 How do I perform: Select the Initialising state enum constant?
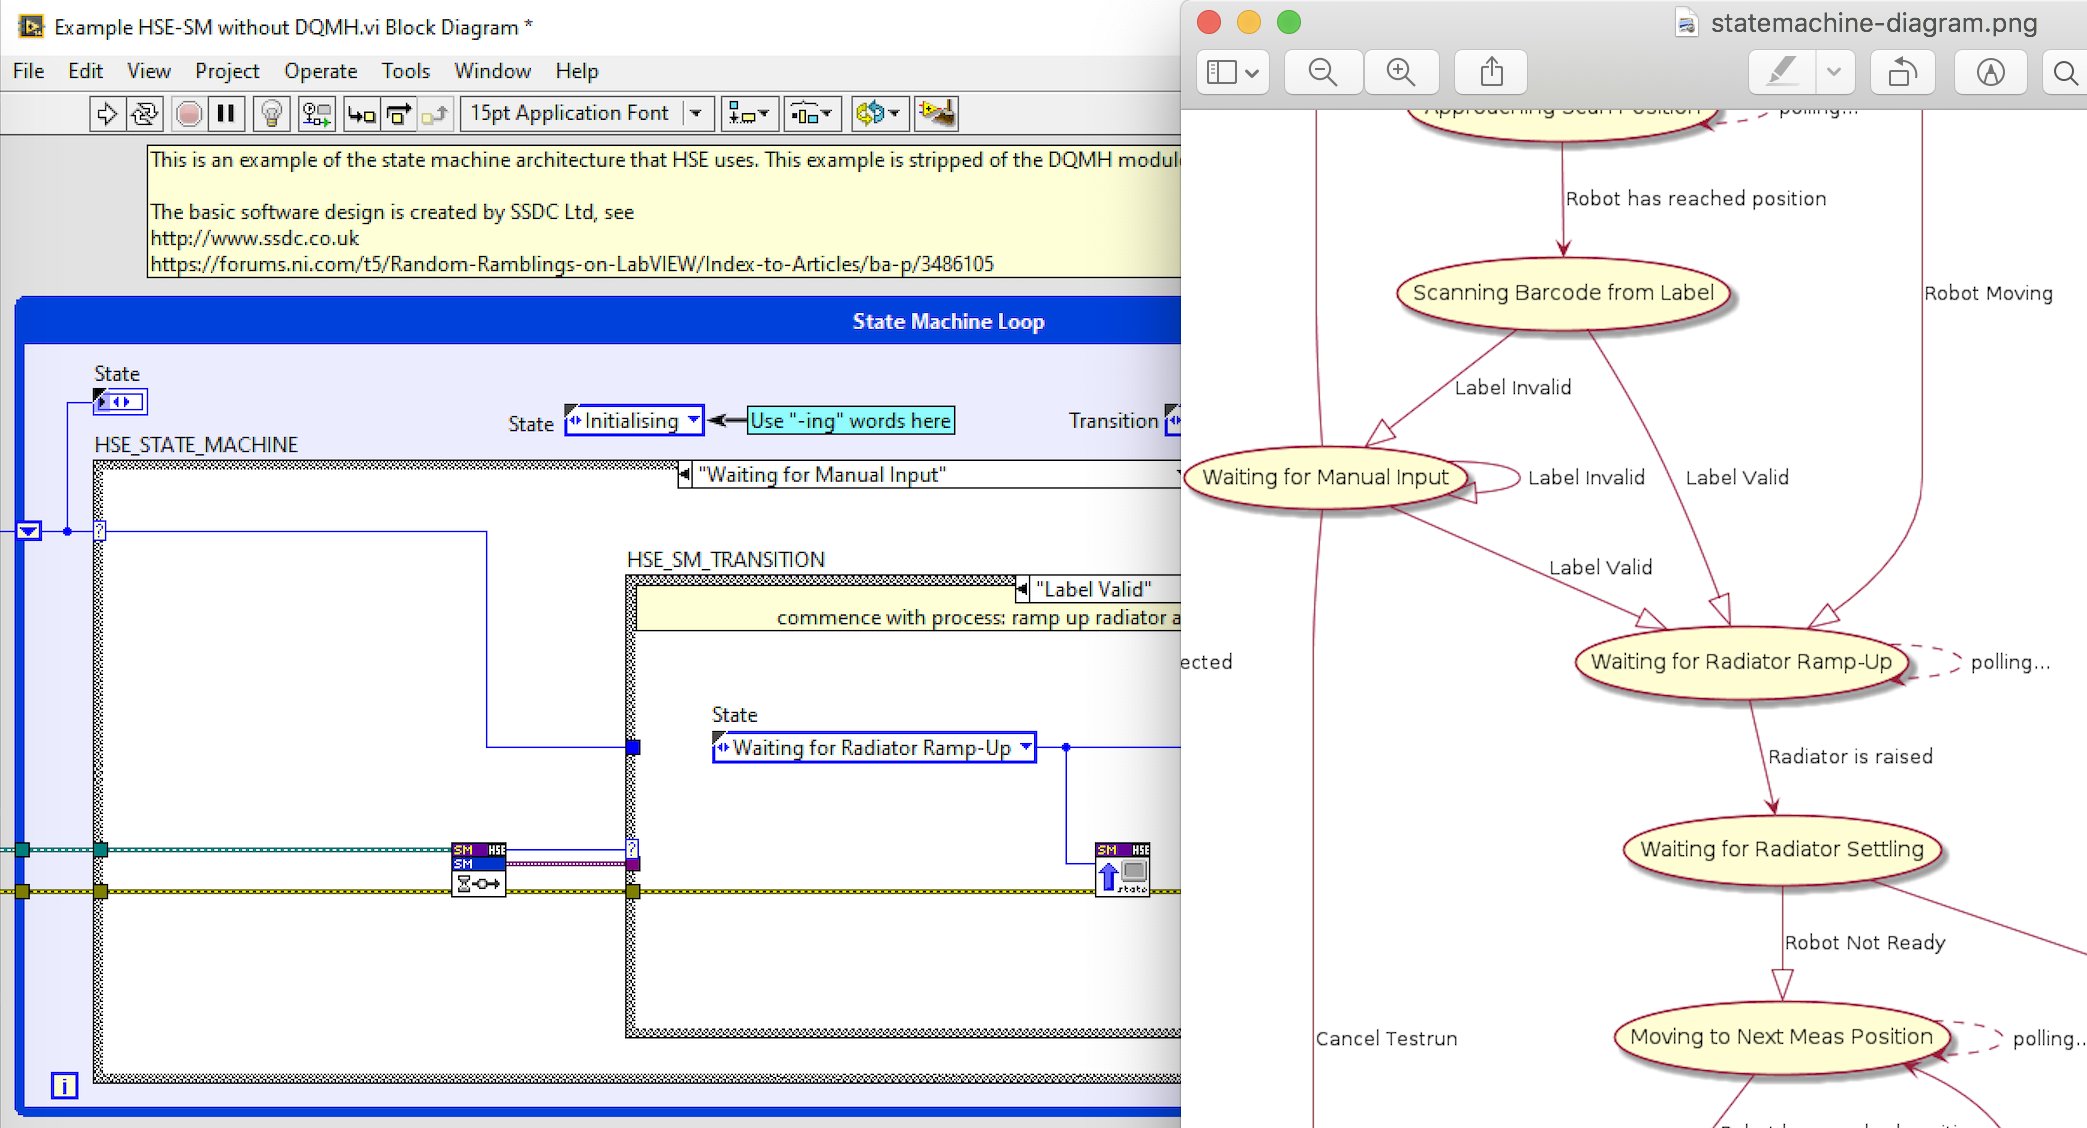pos(634,421)
